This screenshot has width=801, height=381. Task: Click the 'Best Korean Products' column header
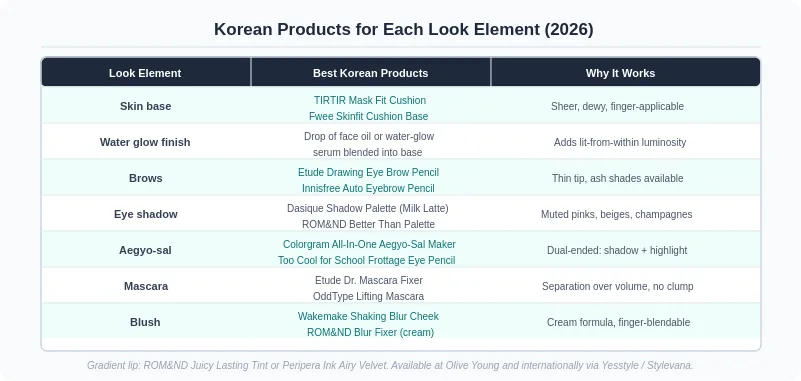(x=370, y=73)
